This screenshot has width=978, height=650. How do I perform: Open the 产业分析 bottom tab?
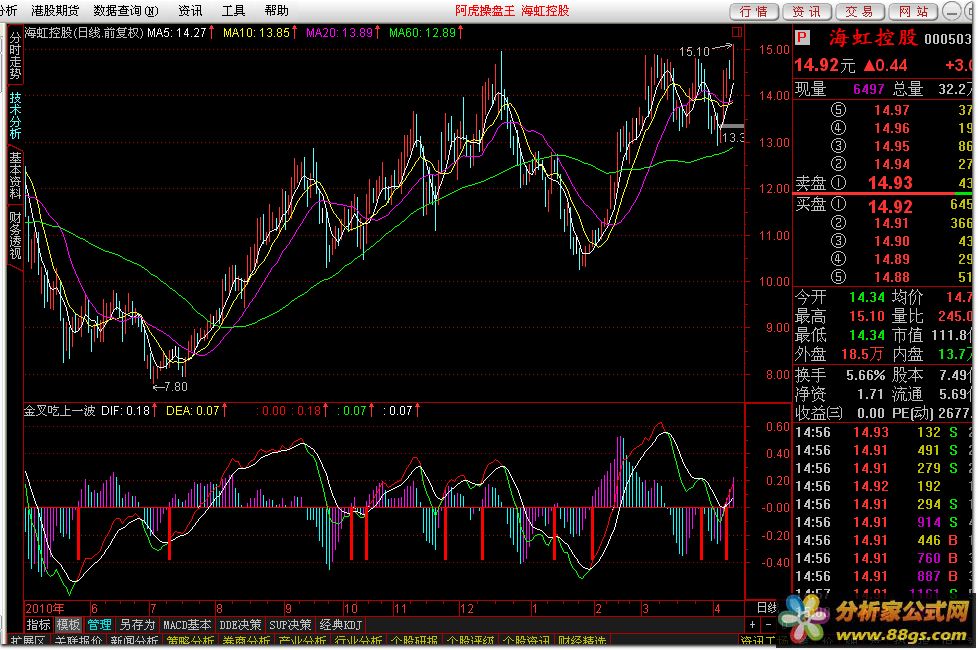pos(302,641)
